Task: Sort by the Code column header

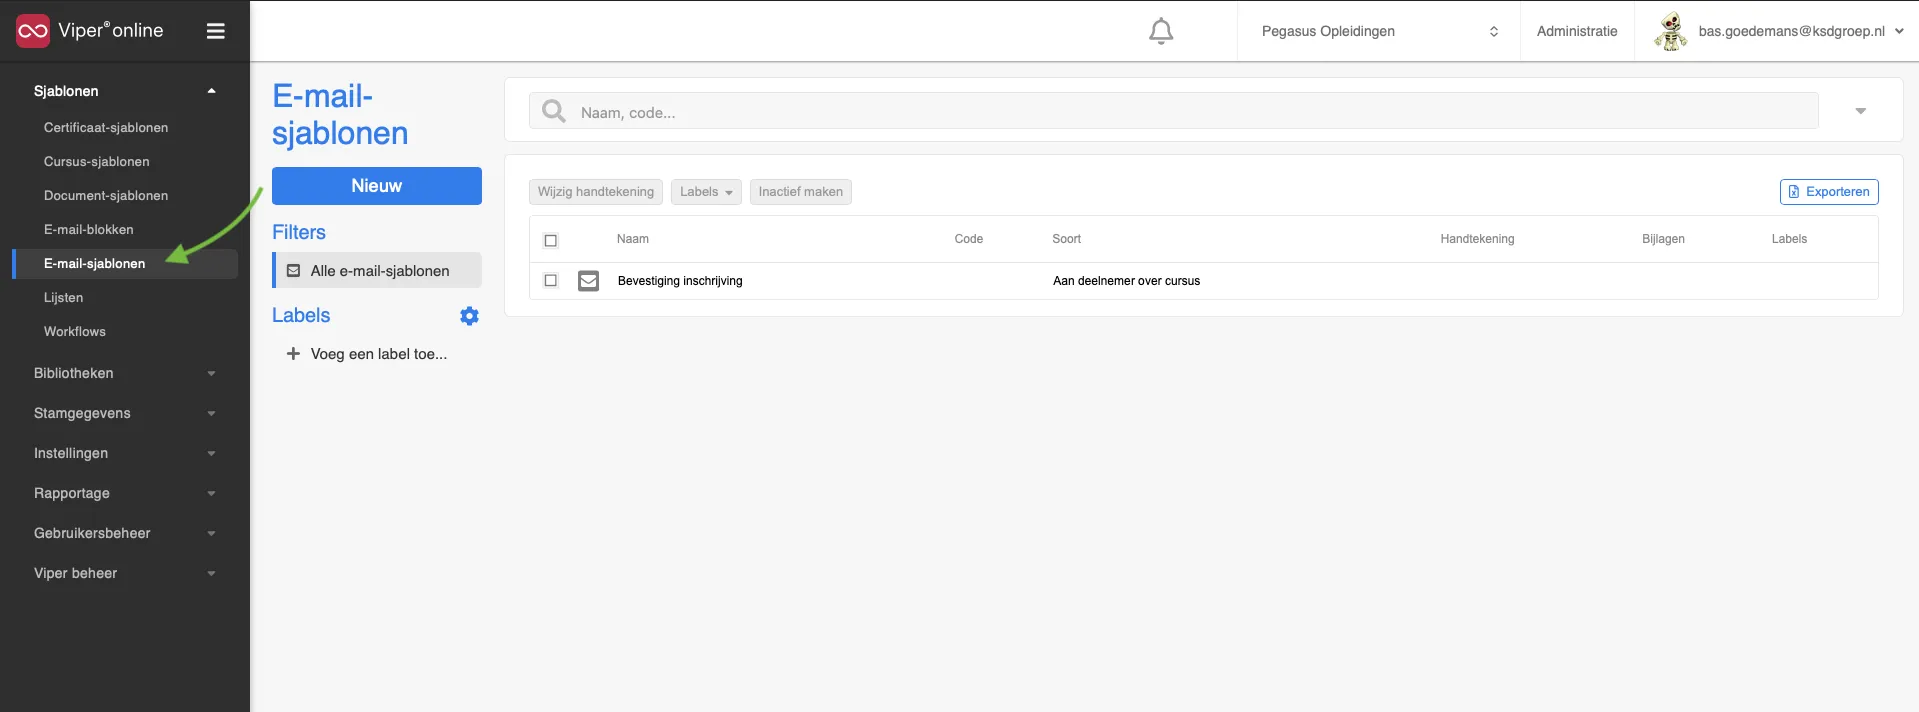Action: pyautogui.click(x=969, y=239)
